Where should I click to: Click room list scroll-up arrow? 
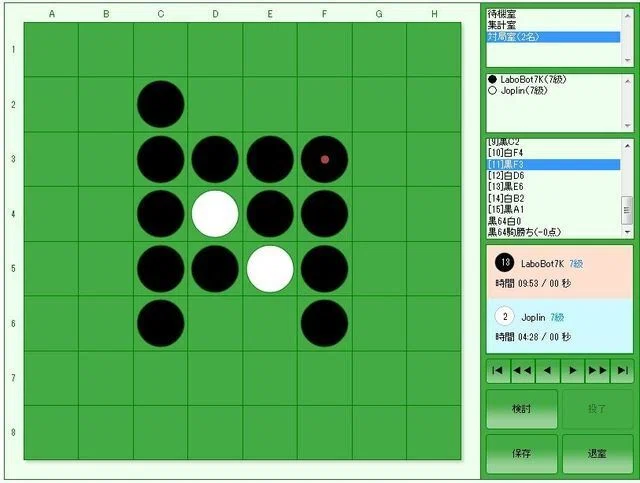point(627,15)
